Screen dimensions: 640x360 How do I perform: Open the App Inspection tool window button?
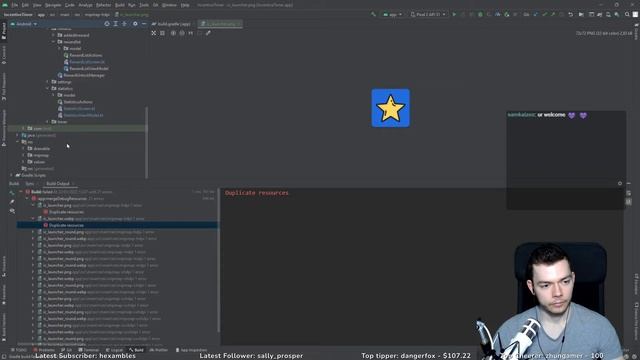(x=191, y=350)
